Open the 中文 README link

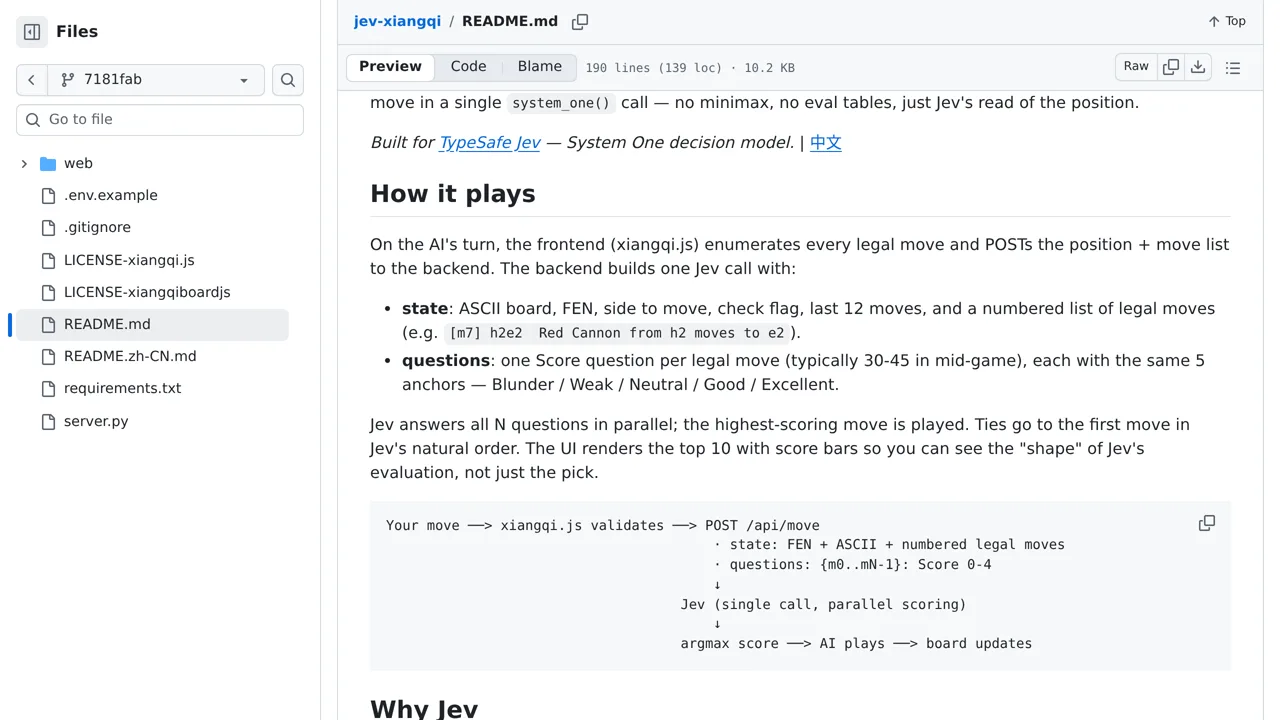pos(826,142)
